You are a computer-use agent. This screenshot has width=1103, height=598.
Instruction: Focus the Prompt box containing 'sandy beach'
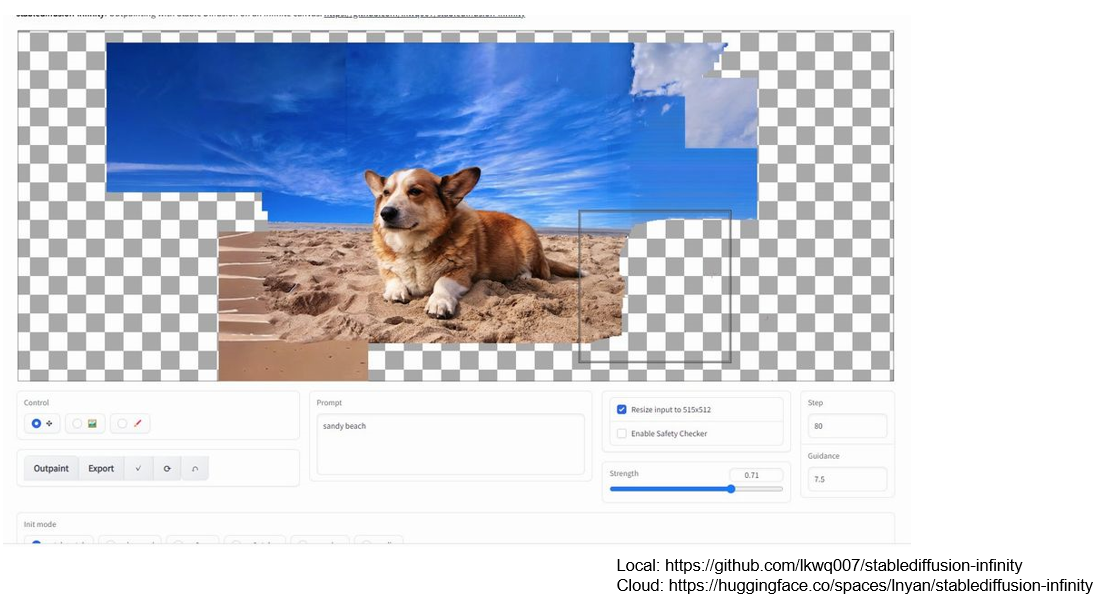pyautogui.click(x=450, y=444)
